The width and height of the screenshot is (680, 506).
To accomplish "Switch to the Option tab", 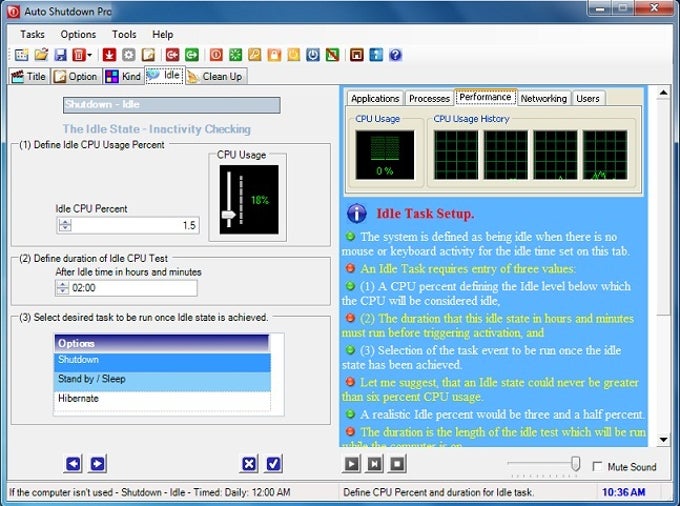I will pos(76,77).
